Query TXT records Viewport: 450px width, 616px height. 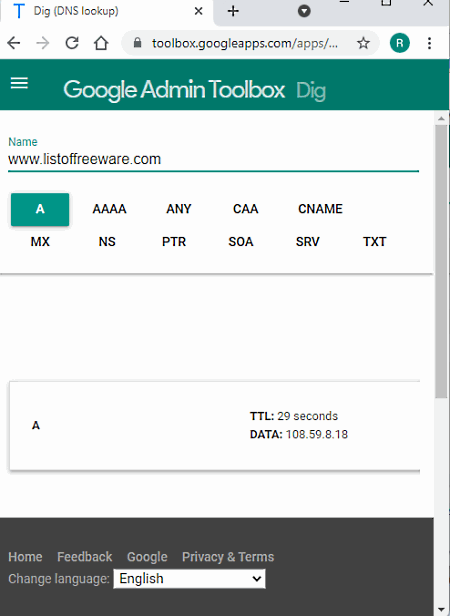pos(375,242)
